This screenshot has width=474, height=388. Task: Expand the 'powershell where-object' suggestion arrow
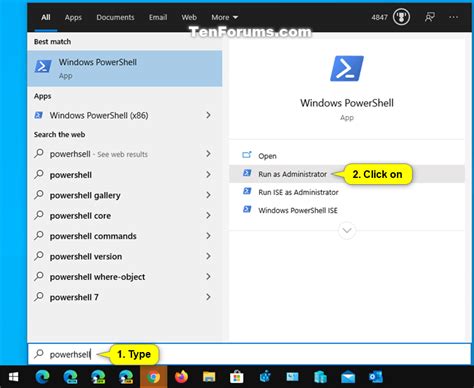point(208,276)
